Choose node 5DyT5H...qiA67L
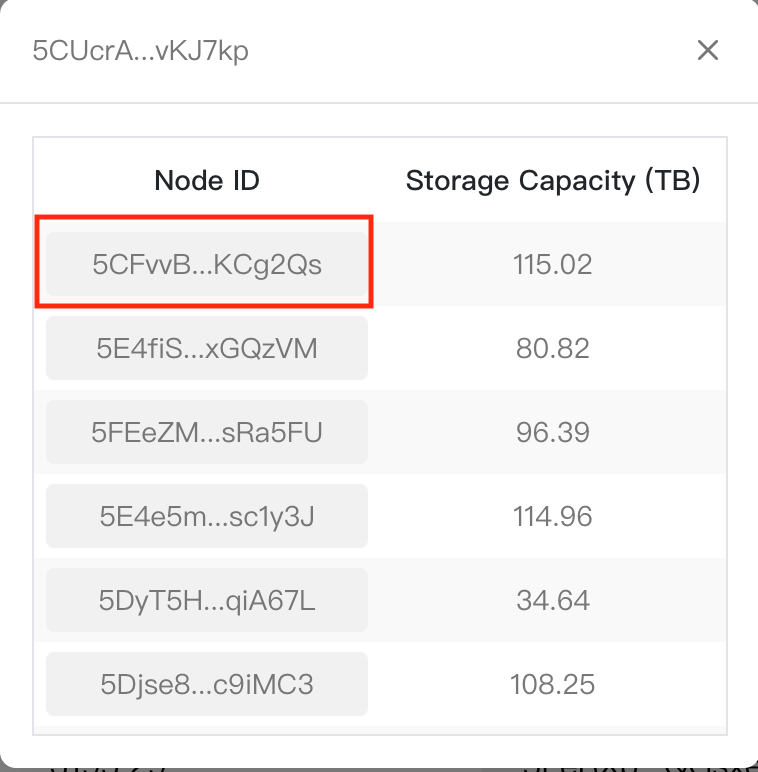Screen dimensions: 758x772 point(207,601)
